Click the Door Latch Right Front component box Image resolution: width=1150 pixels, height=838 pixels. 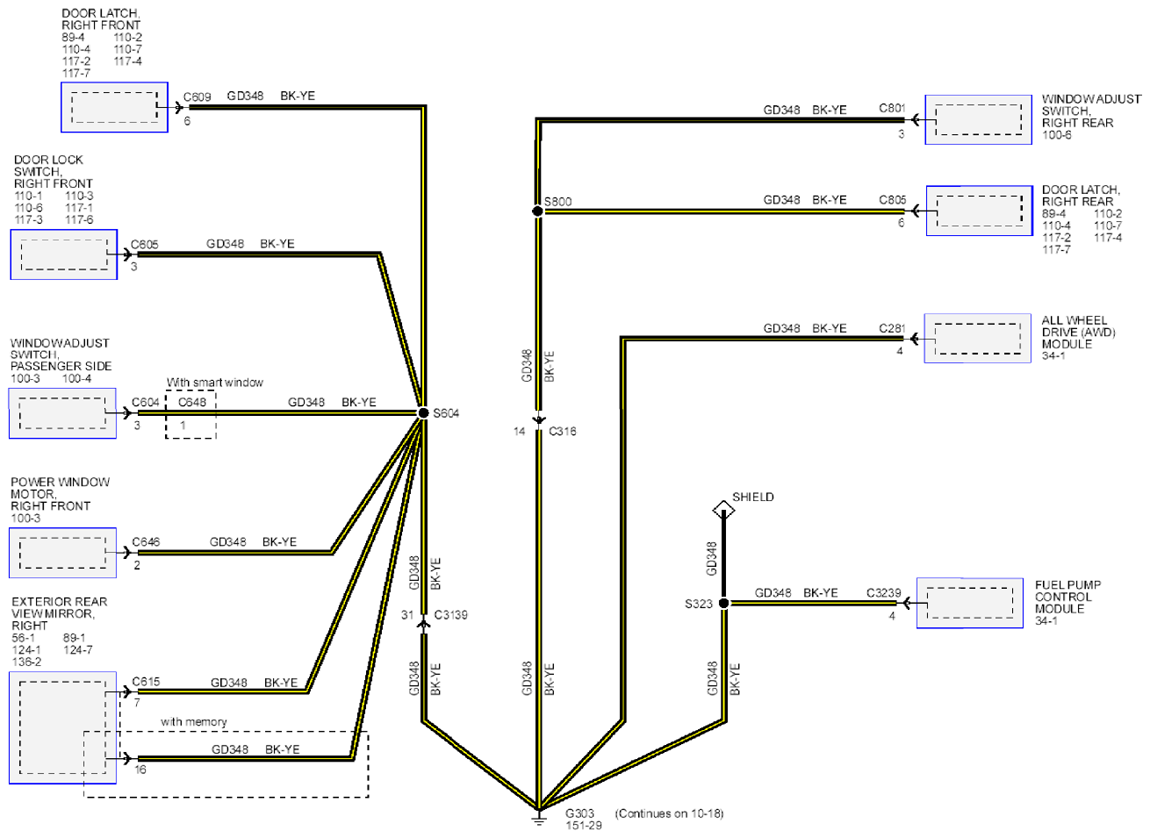point(114,107)
